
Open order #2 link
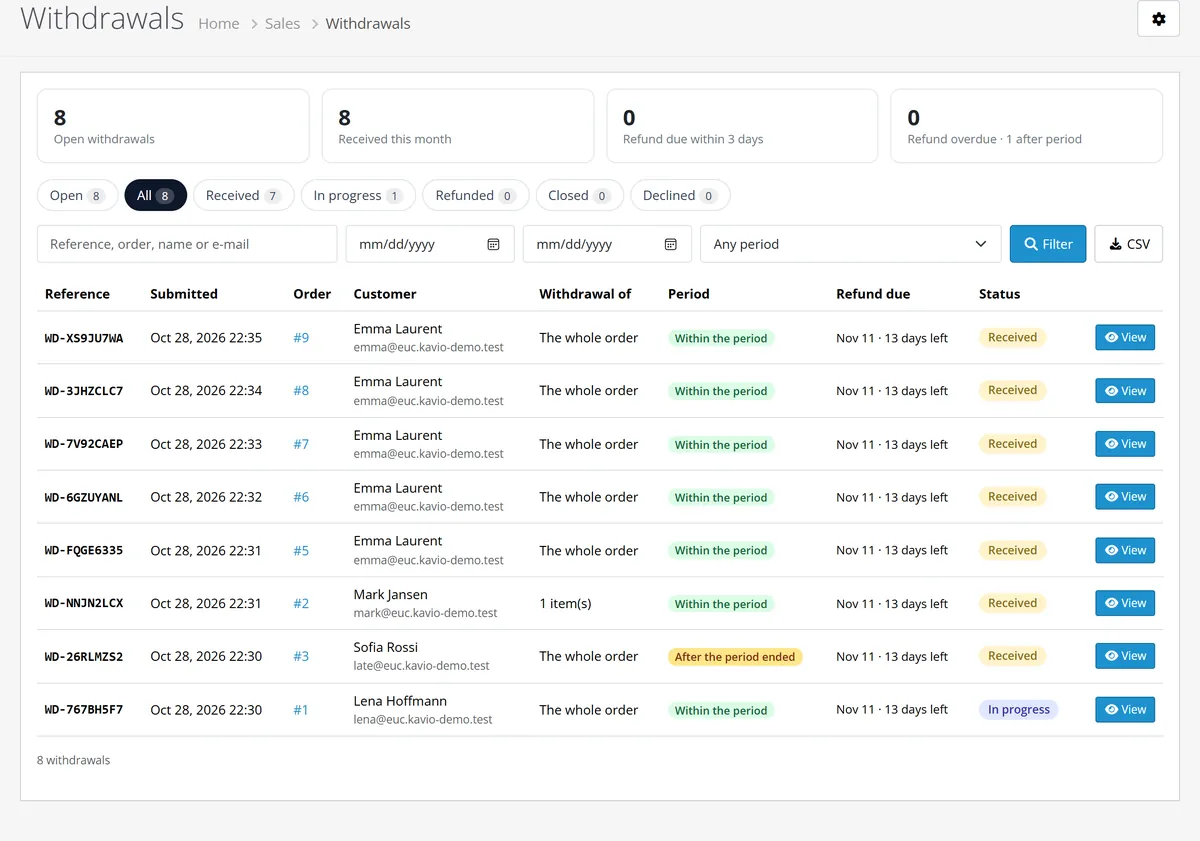click(301, 604)
